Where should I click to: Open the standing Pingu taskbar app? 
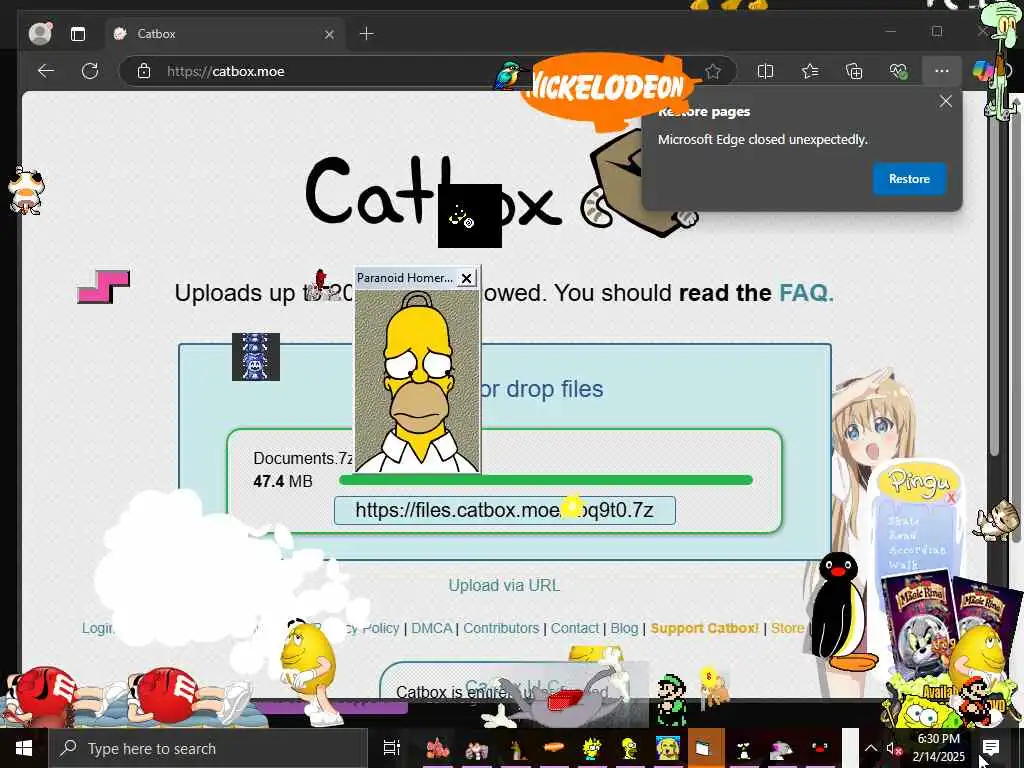pyautogui.click(x=743, y=748)
